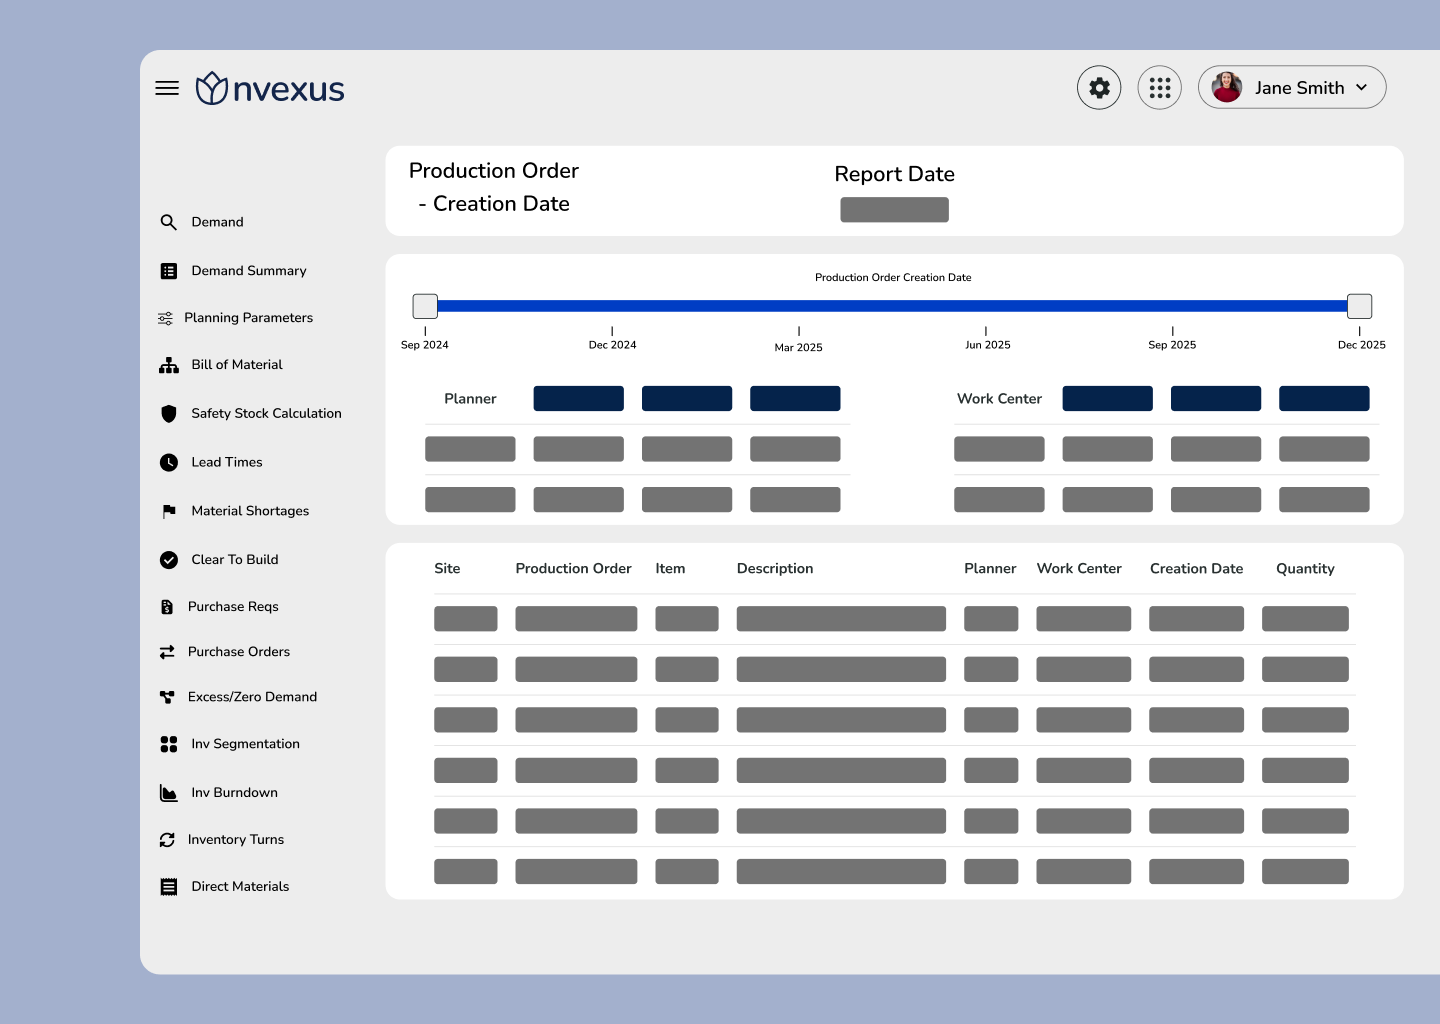1440x1024 pixels.
Task: Click the Material Shortages flag icon
Action: point(169,511)
